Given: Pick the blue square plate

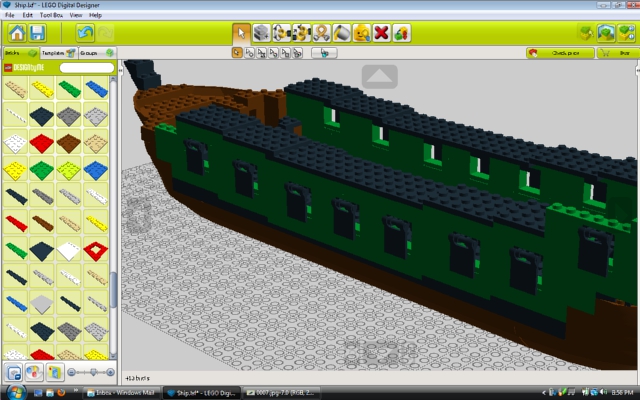Looking at the screenshot, I should pyautogui.click(x=96, y=169).
